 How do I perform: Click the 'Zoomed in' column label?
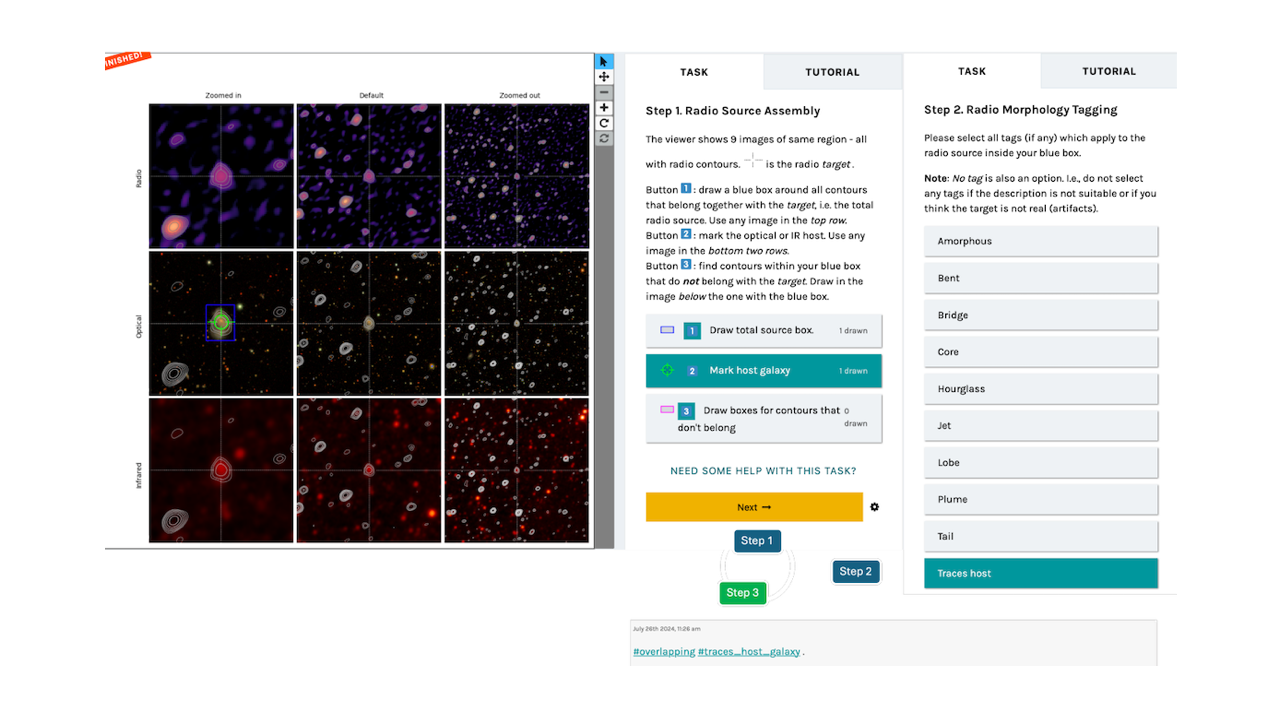tap(223, 96)
